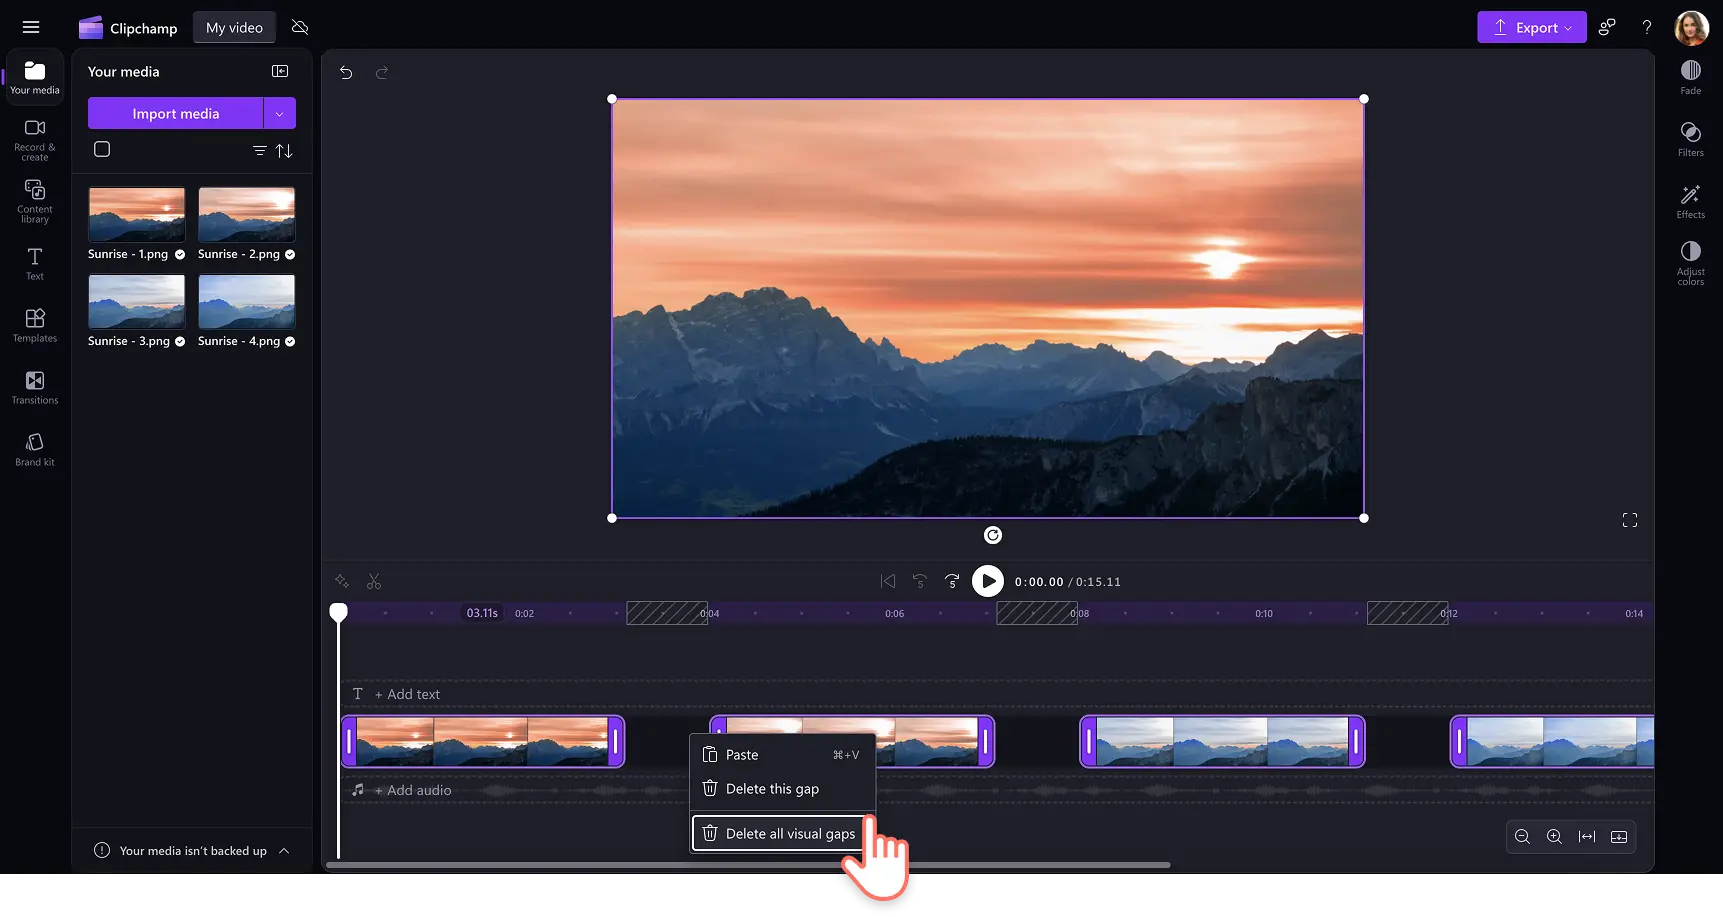Open the Content library panel

click(x=34, y=200)
